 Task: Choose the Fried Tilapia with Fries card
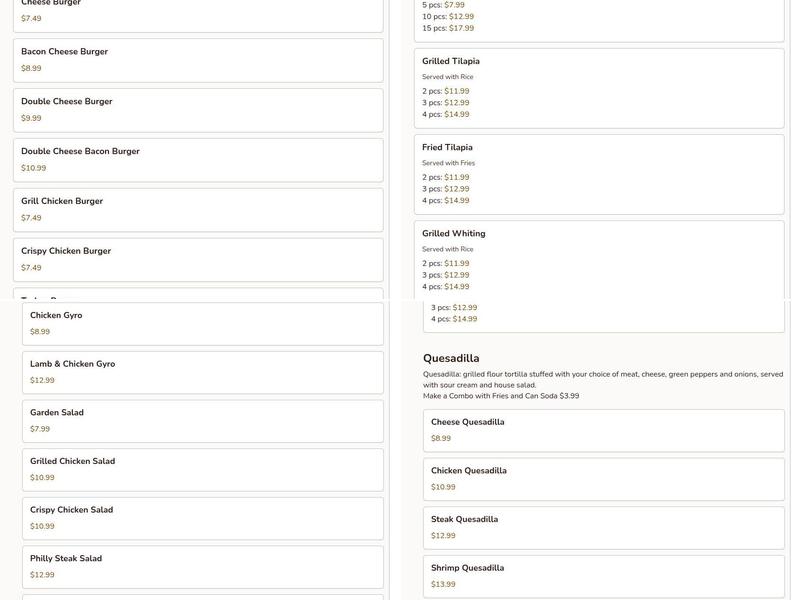(x=599, y=173)
